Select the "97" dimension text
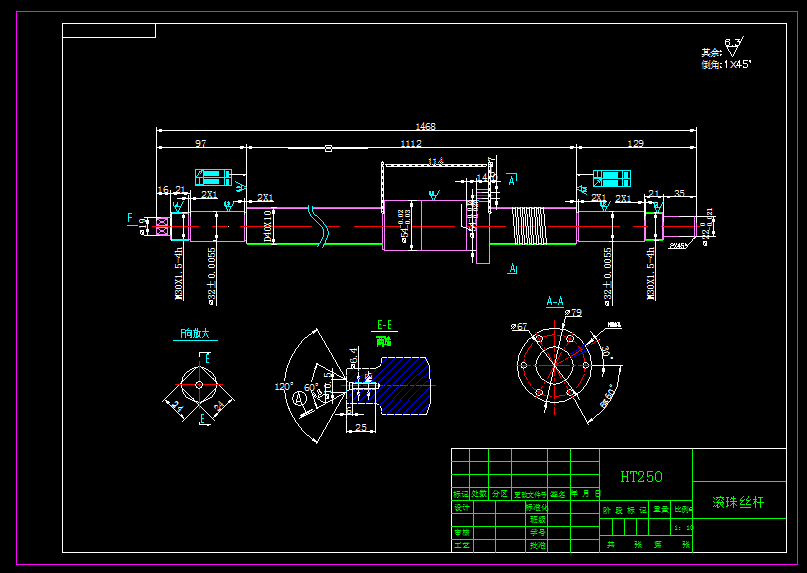This screenshot has width=807, height=573. pyautogui.click(x=201, y=143)
